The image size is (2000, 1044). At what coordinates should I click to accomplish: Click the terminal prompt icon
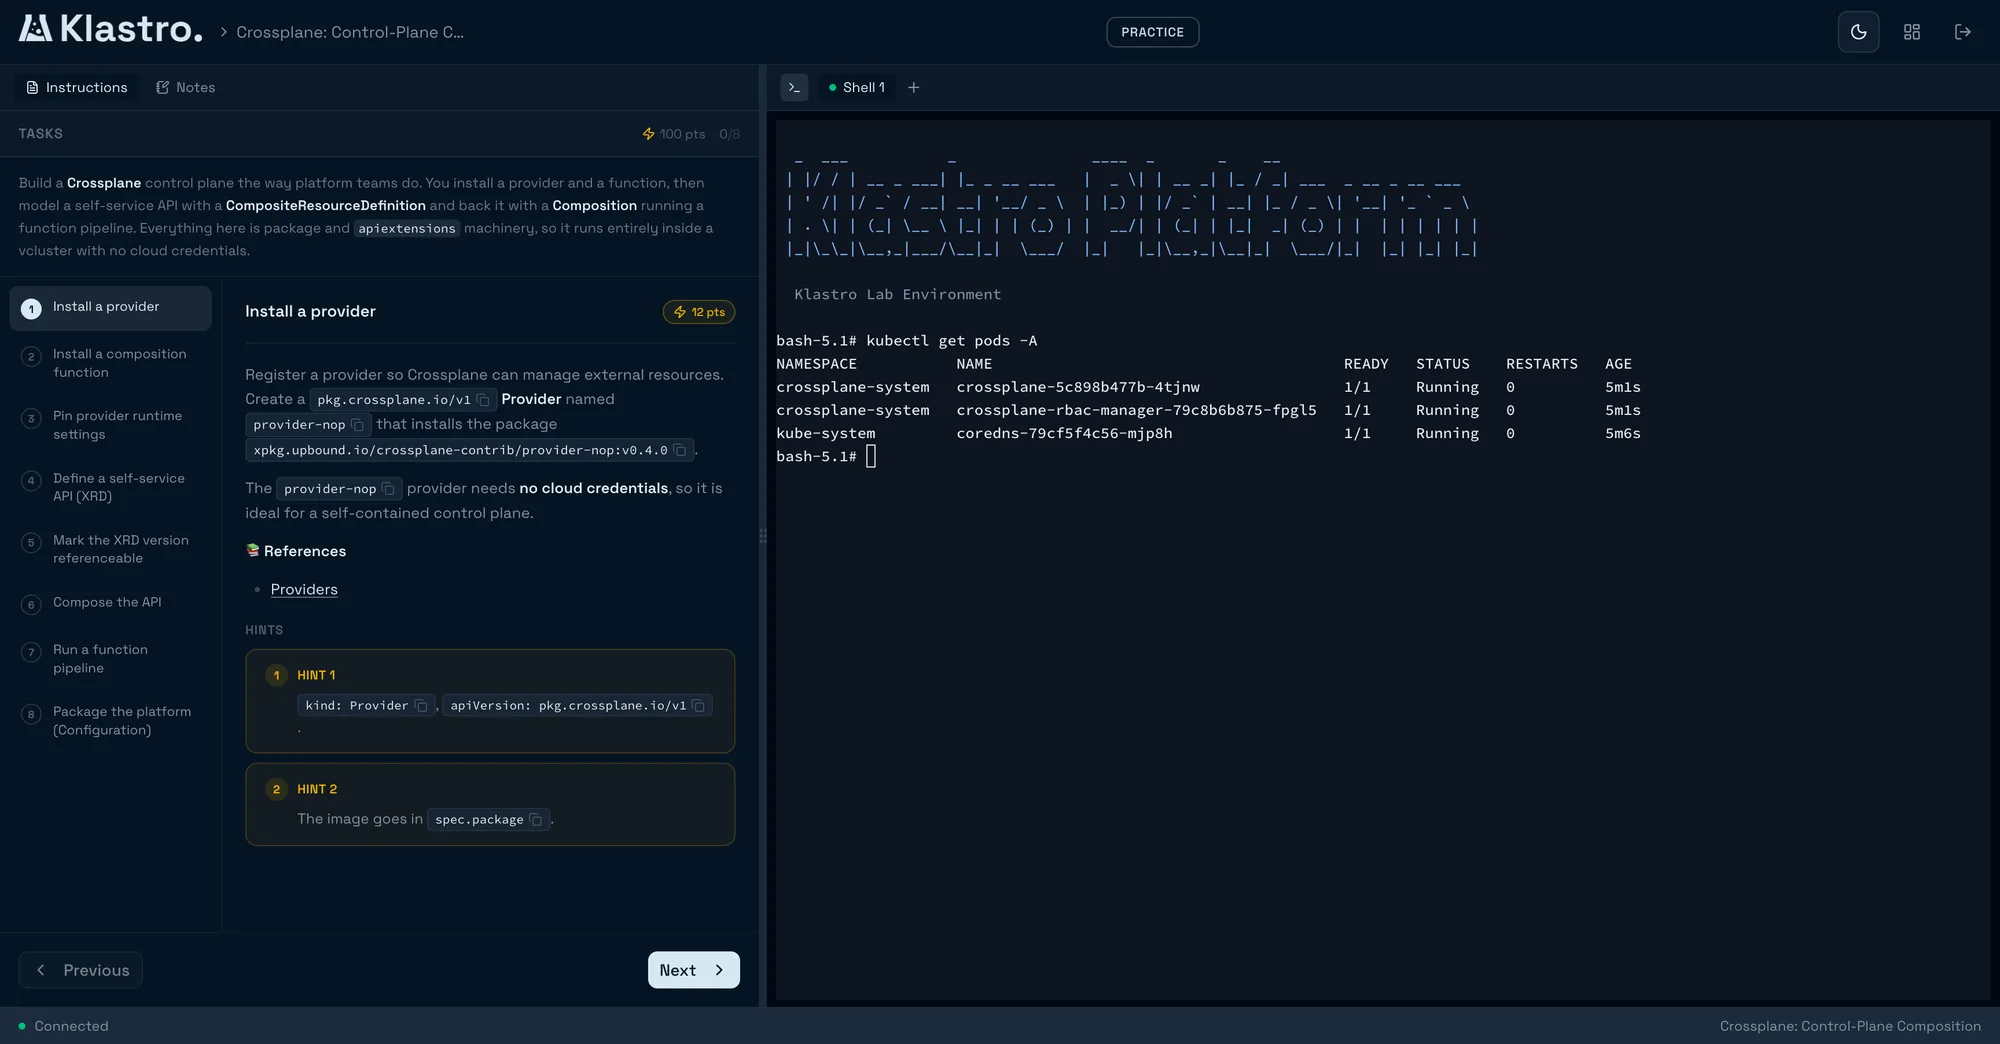[x=794, y=87]
